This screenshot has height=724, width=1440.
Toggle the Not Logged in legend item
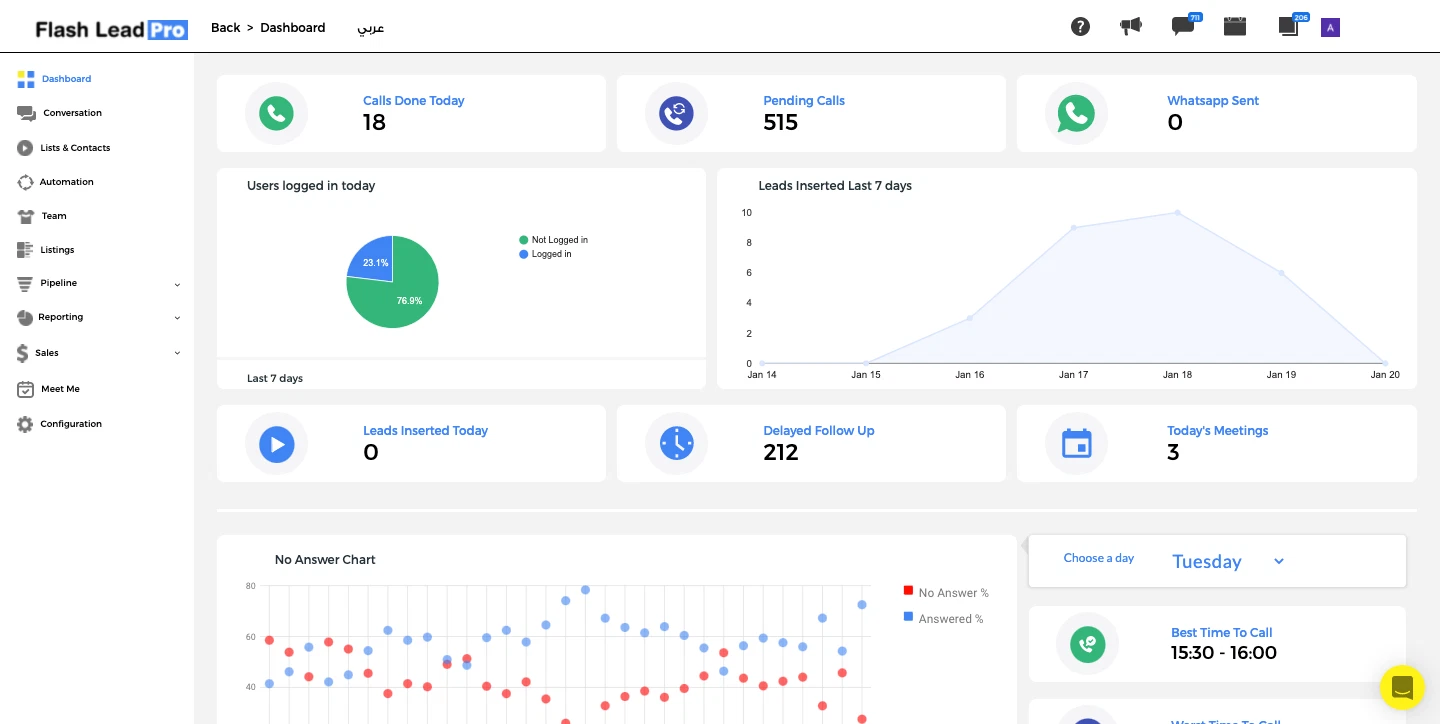558,240
